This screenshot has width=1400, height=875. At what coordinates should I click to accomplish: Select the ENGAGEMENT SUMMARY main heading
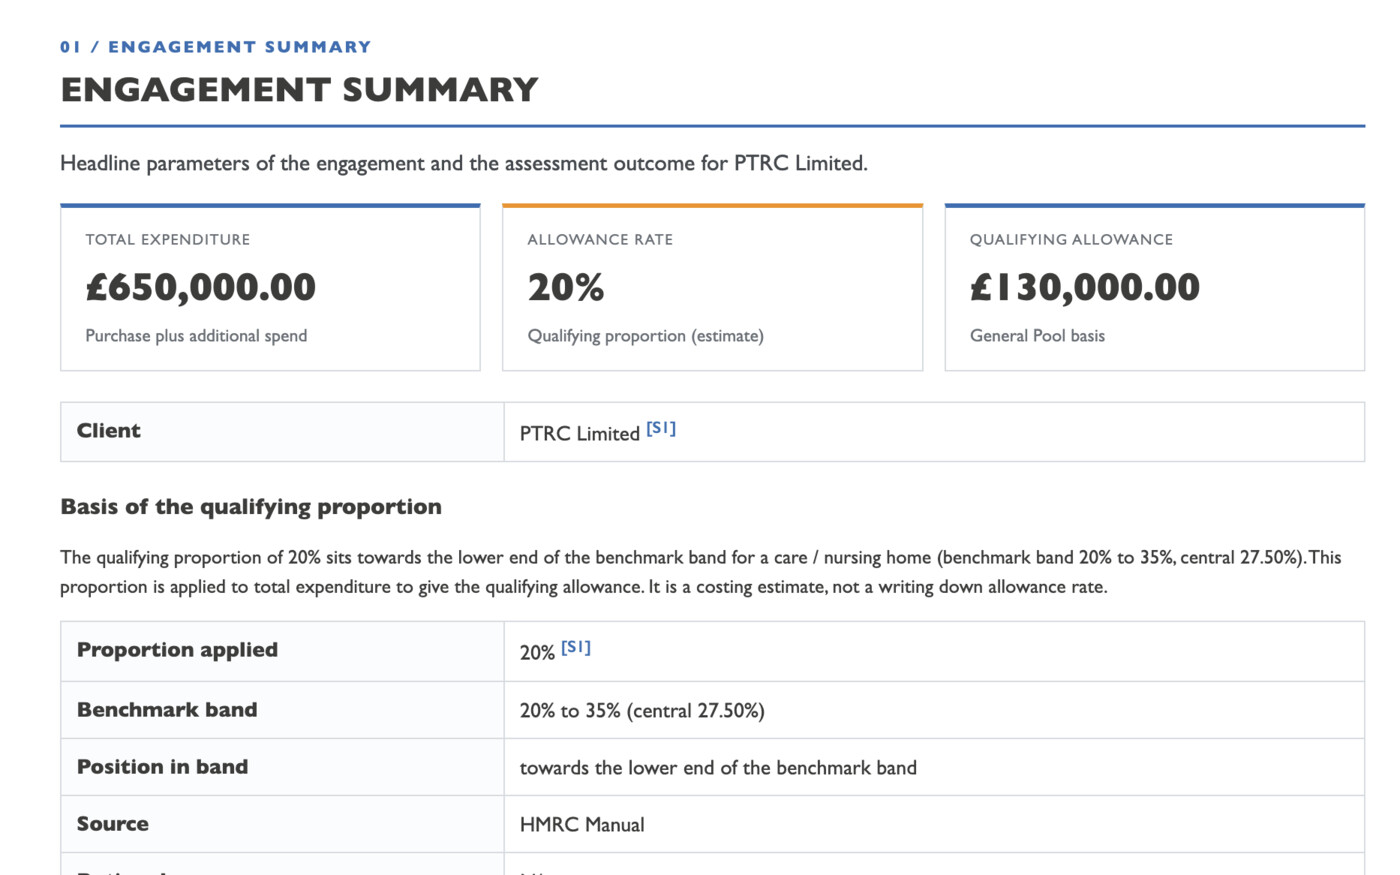[x=299, y=90]
